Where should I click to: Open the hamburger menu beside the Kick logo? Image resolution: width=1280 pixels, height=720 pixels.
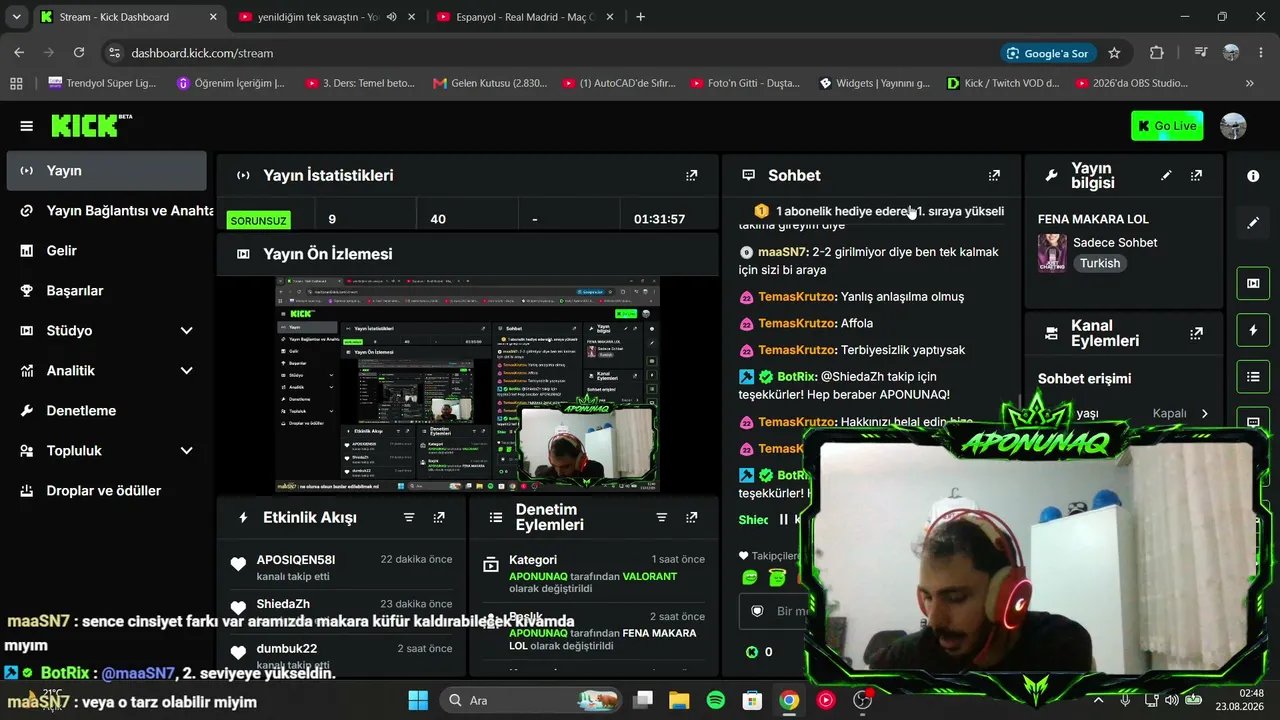coord(27,126)
